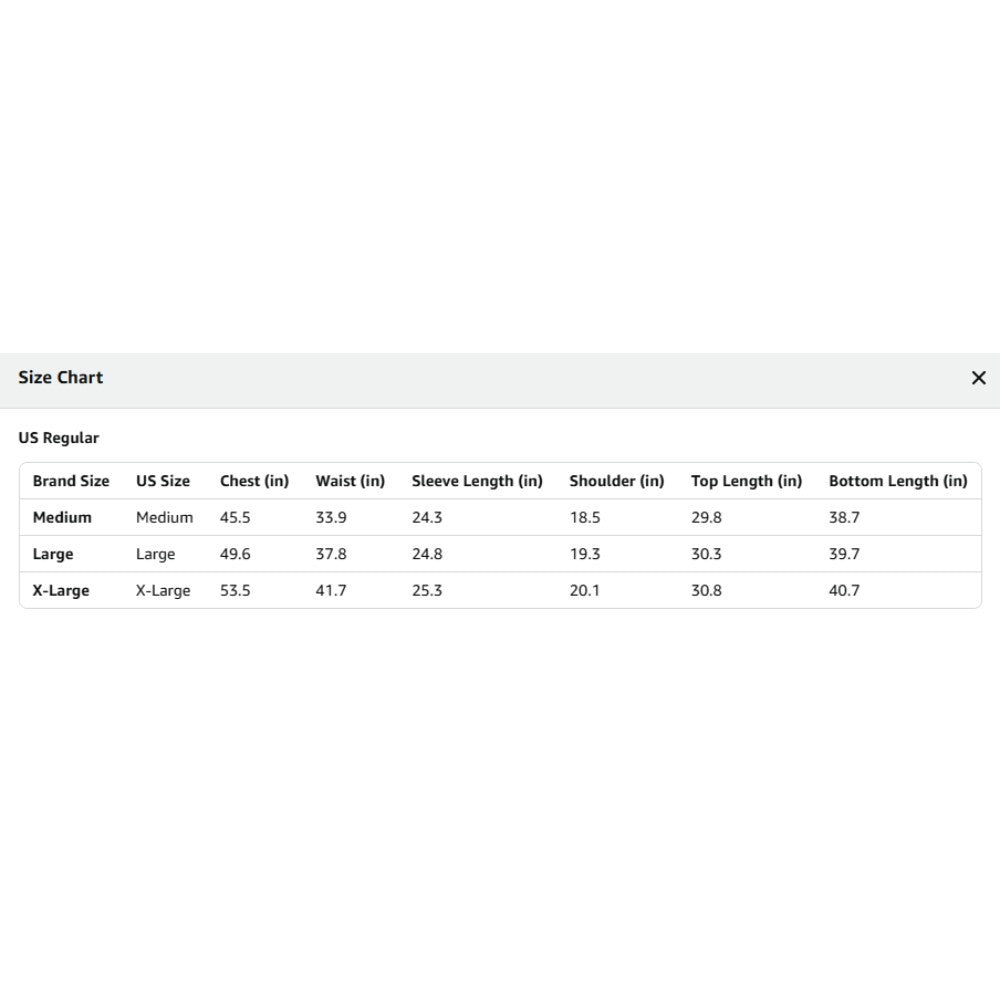Click the Medium chest value 45.5
The width and height of the screenshot is (1000, 1000).
point(235,517)
